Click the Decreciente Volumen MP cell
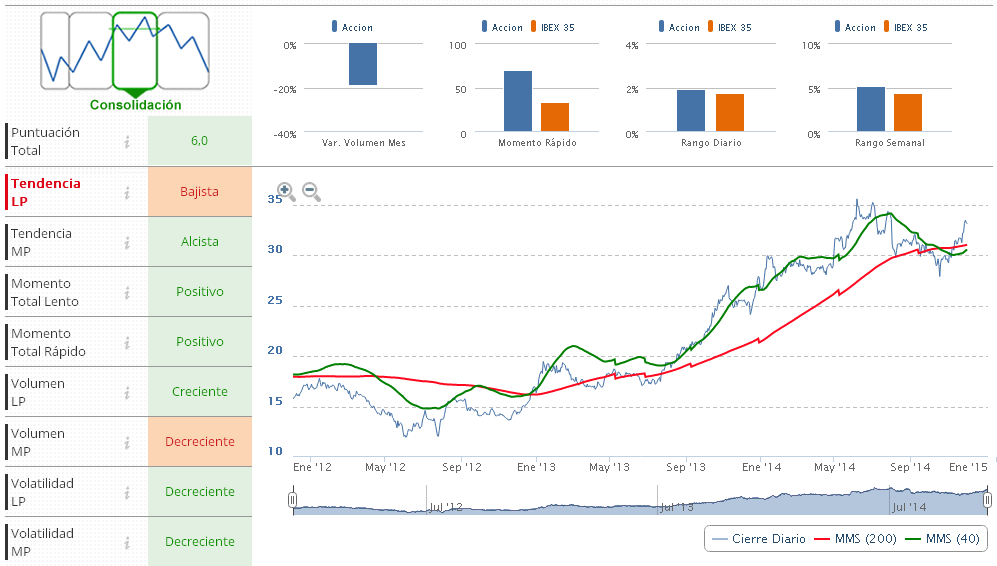This screenshot has width=997, height=566. 199,442
